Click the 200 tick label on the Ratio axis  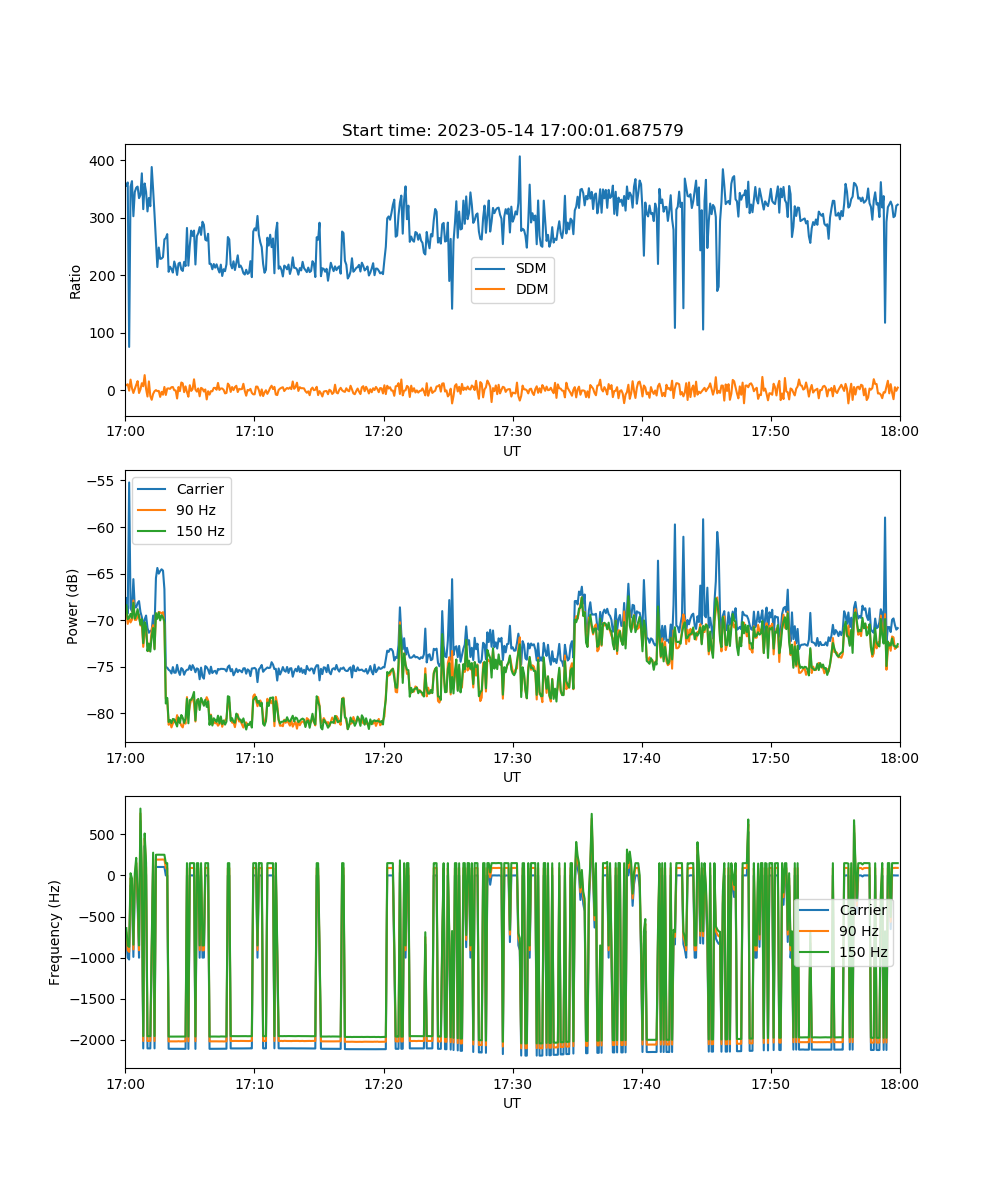tap(104, 276)
